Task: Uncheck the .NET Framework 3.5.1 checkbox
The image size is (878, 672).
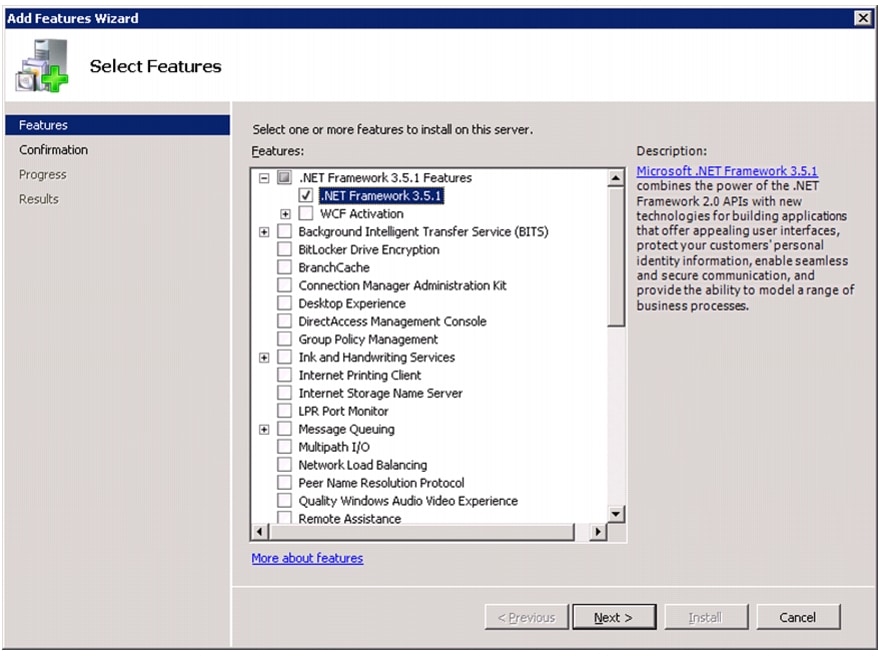Action: click(x=306, y=195)
